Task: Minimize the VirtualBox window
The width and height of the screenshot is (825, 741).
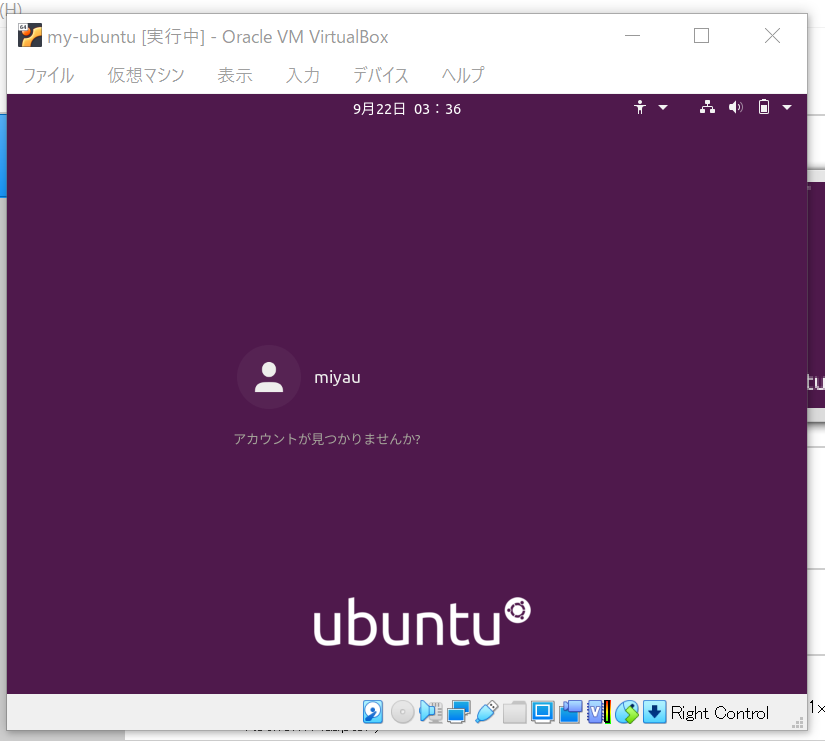Action: 632,36
